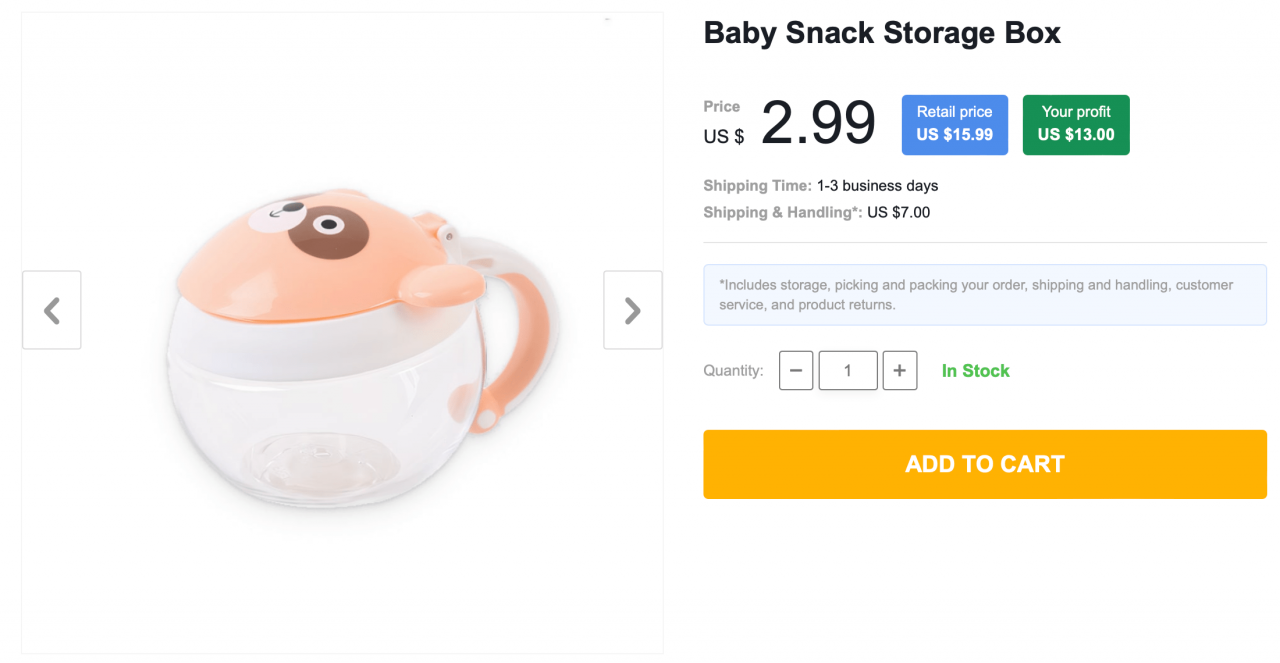
Task: Click the large 2.99 price display
Action: (817, 122)
